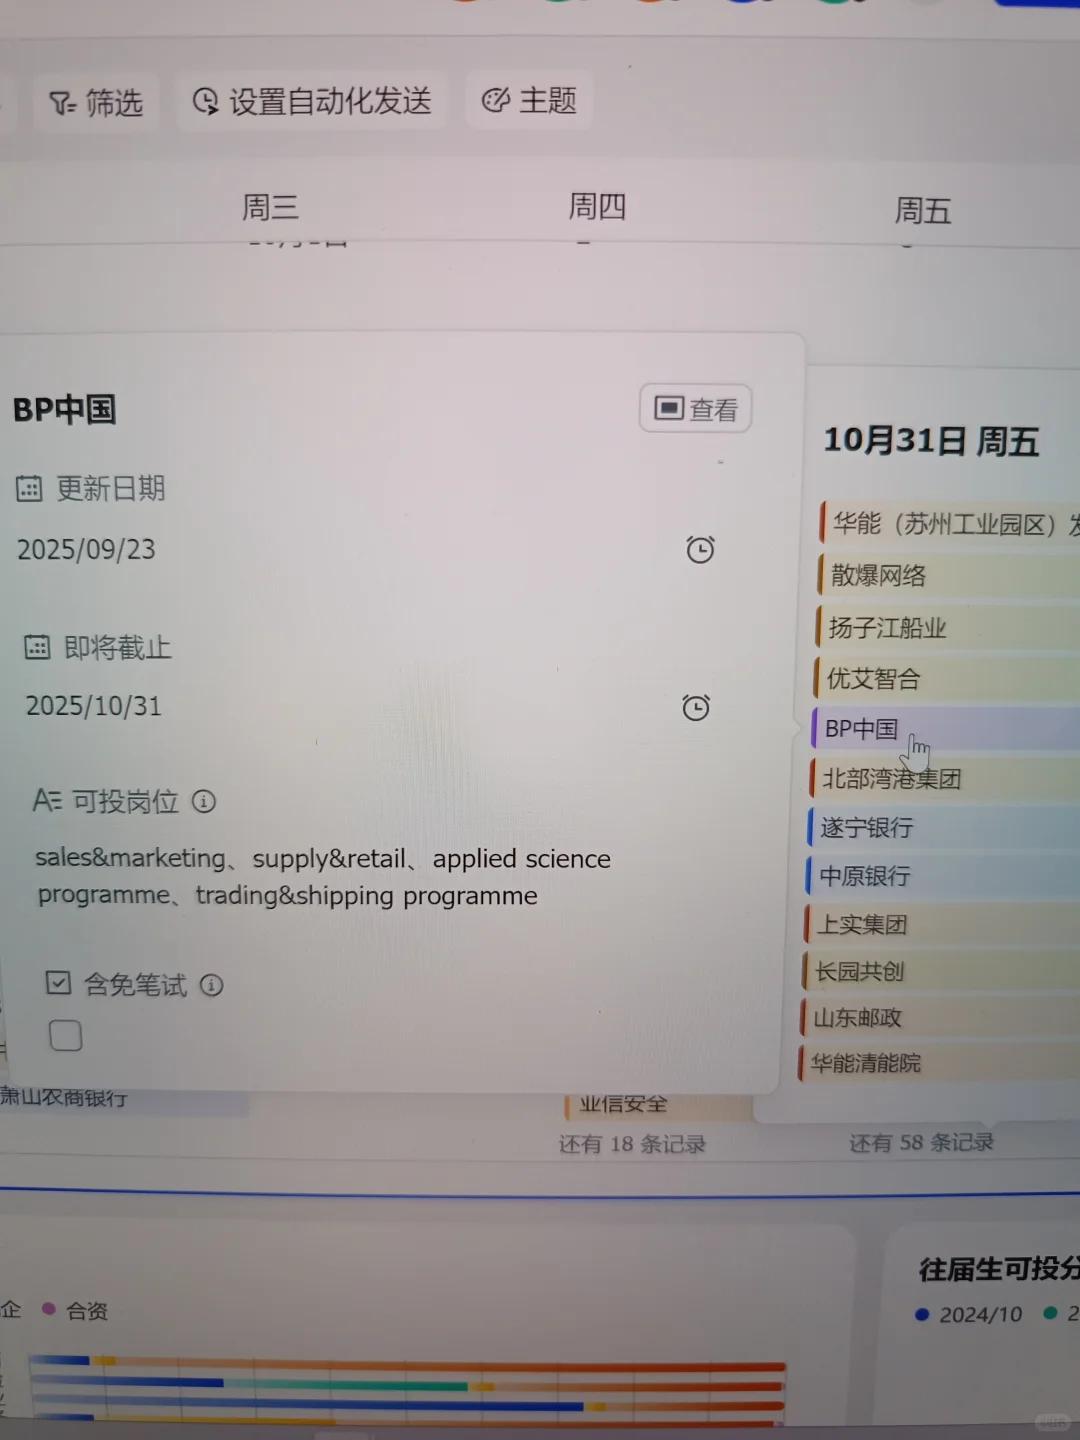Open the 主题 theme button

point(529,100)
